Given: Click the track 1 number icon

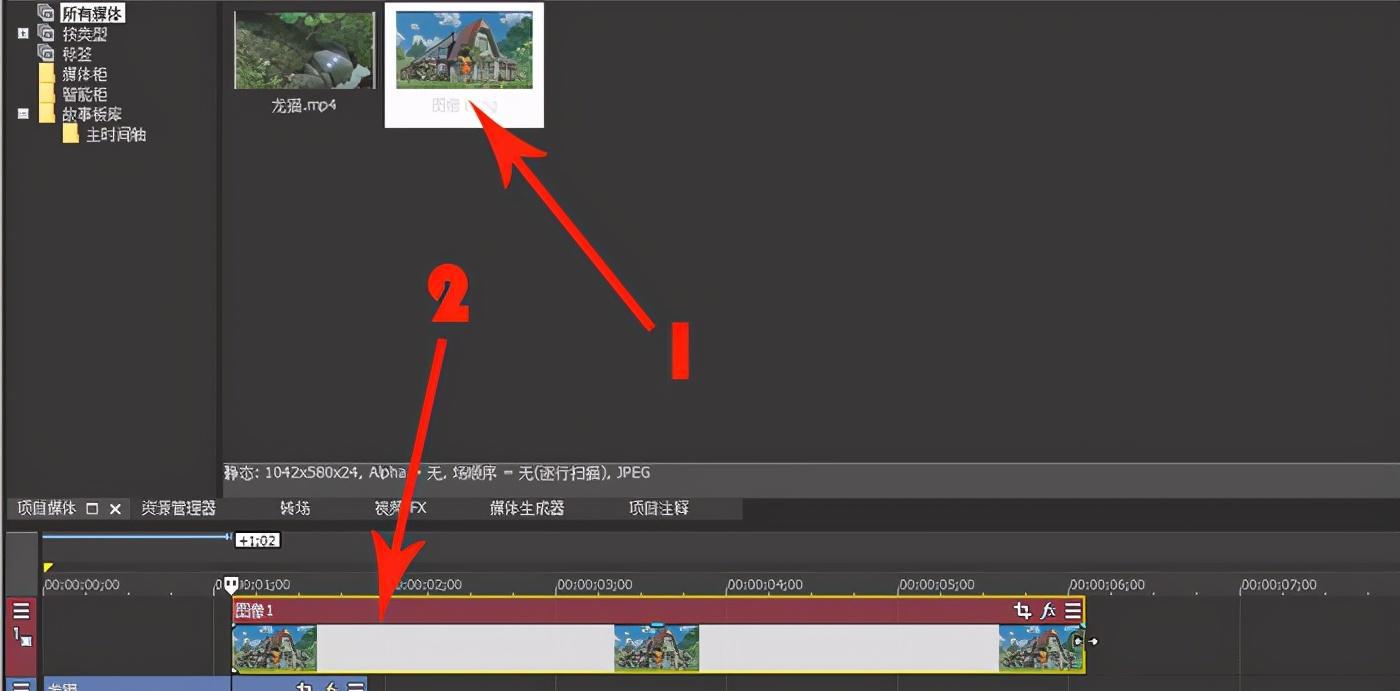Looking at the screenshot, I should pyautogui.click(x=21, y=636).
